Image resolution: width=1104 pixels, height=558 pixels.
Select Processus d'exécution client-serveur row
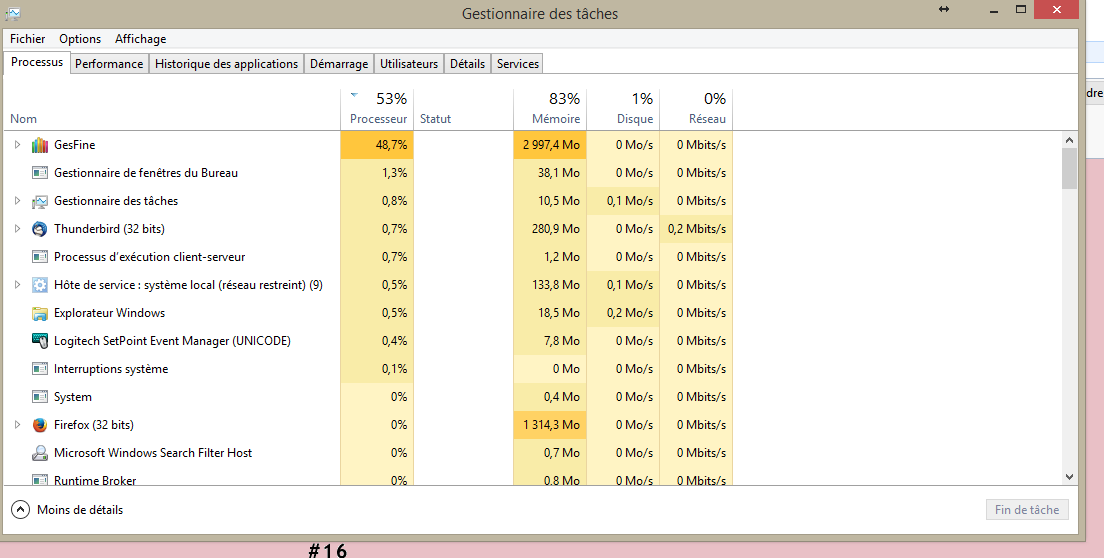pos(368,257)
